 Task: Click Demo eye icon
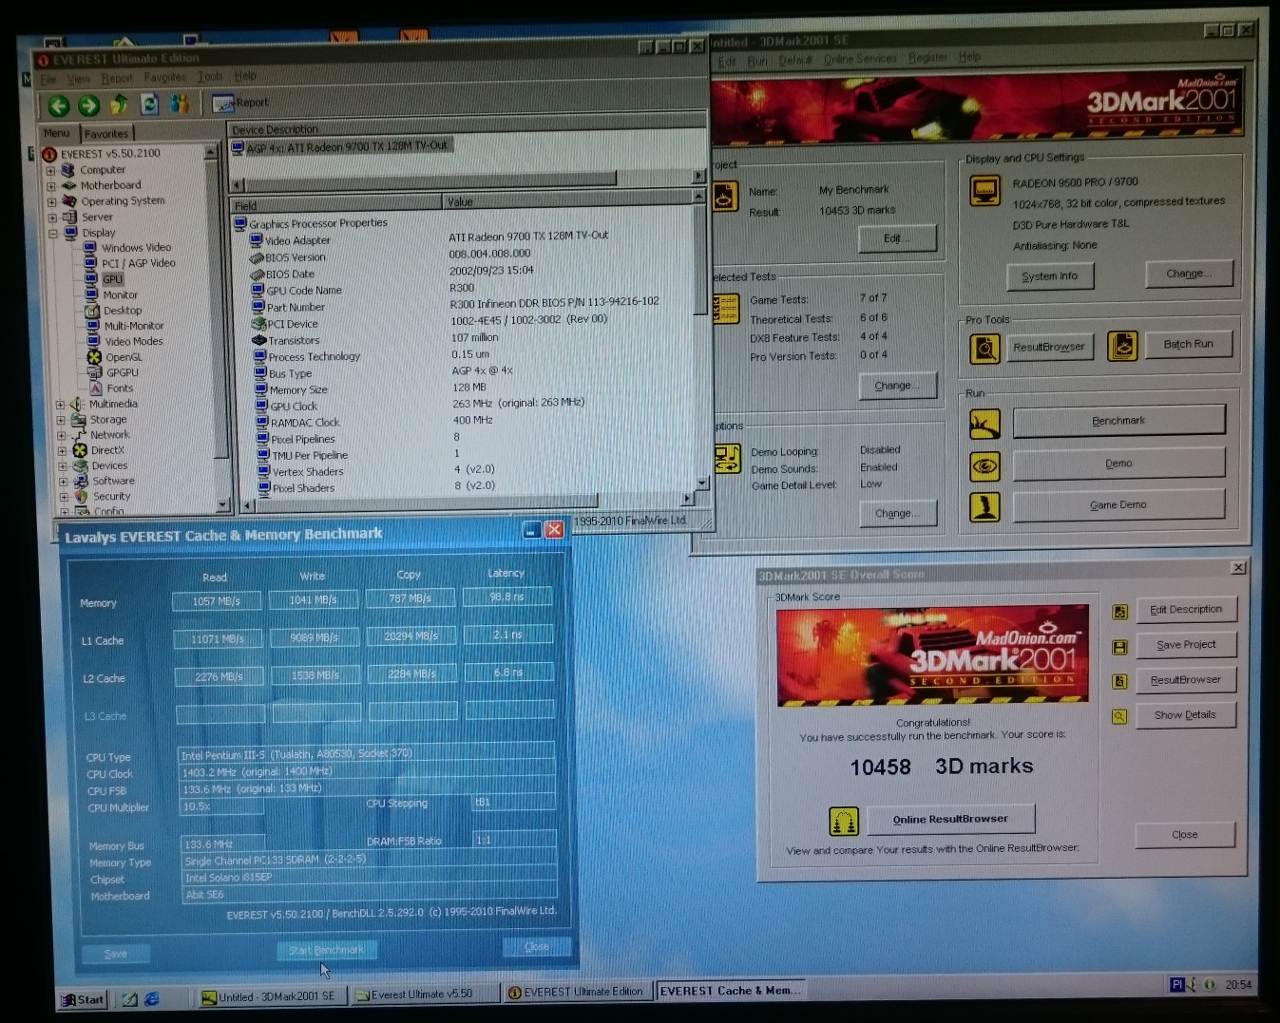(985, 466)
